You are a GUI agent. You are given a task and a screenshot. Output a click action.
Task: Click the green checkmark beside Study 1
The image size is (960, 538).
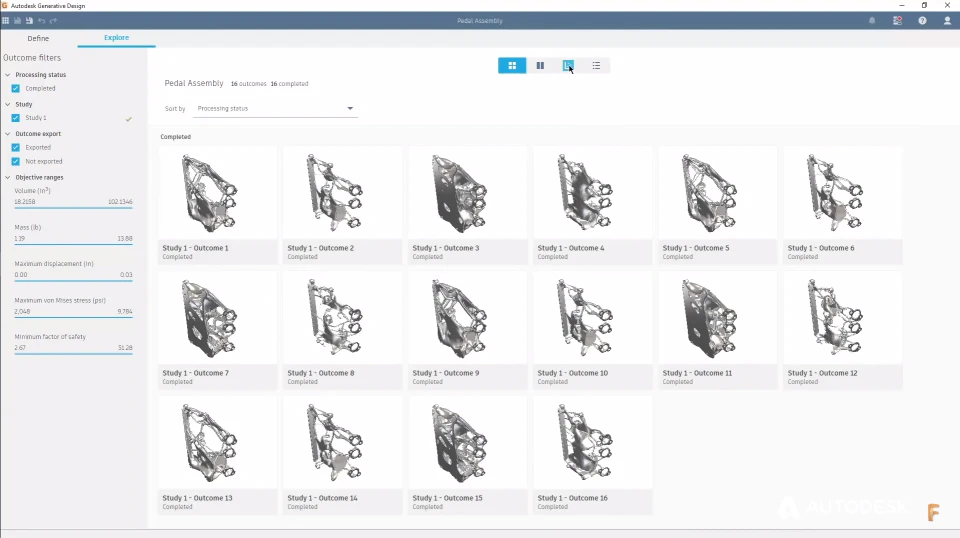129,119
